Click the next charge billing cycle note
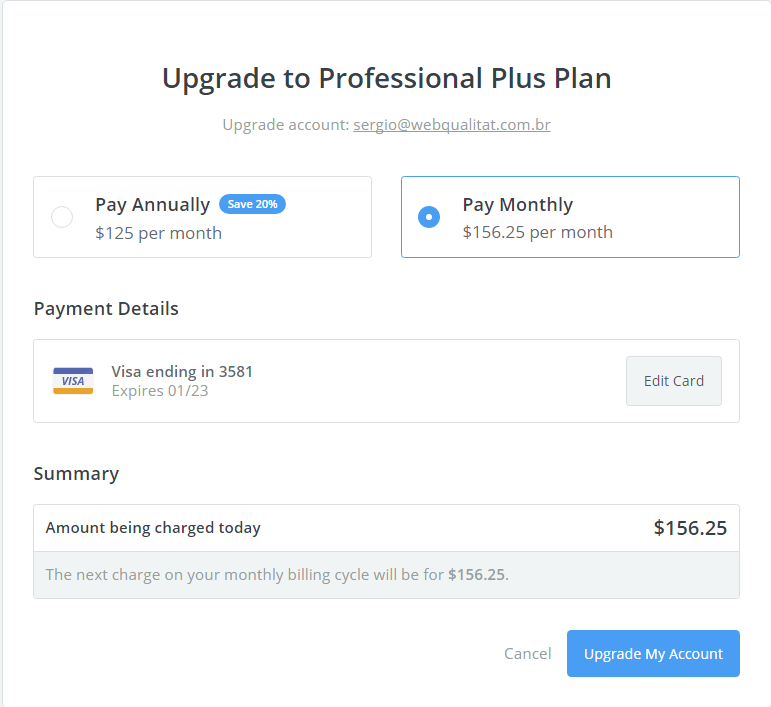The image size is (771, 707). (277, 575)
